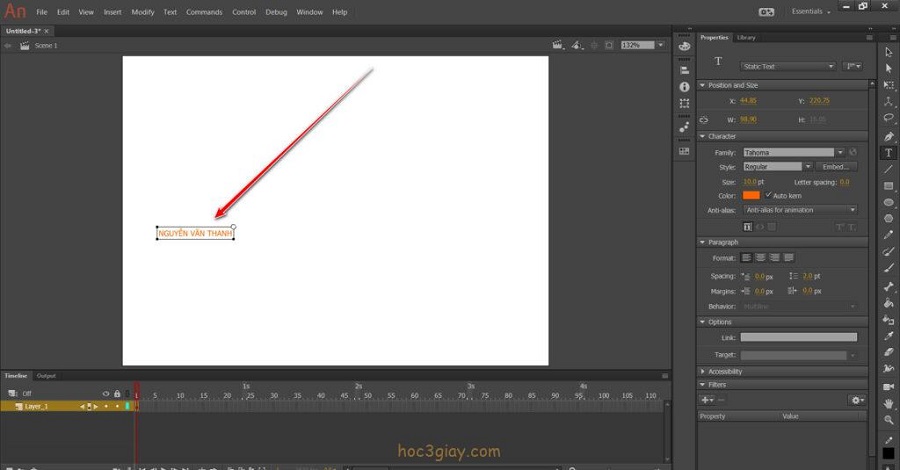Expand the Accessibility section
The image size is (900, 470).
pos(703,371)
